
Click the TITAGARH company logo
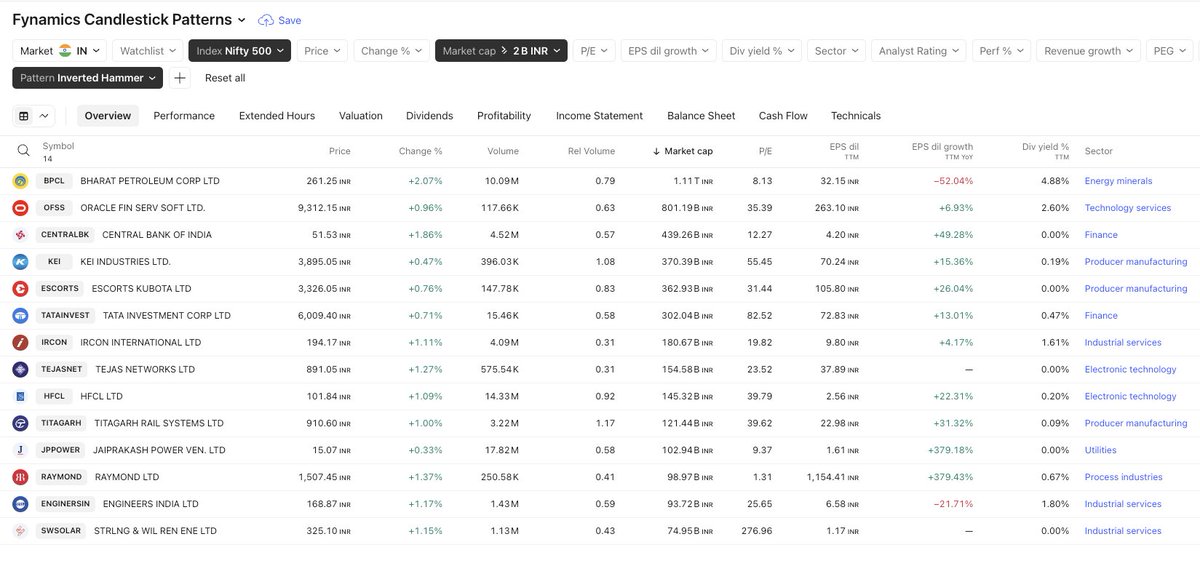[20, 423]
